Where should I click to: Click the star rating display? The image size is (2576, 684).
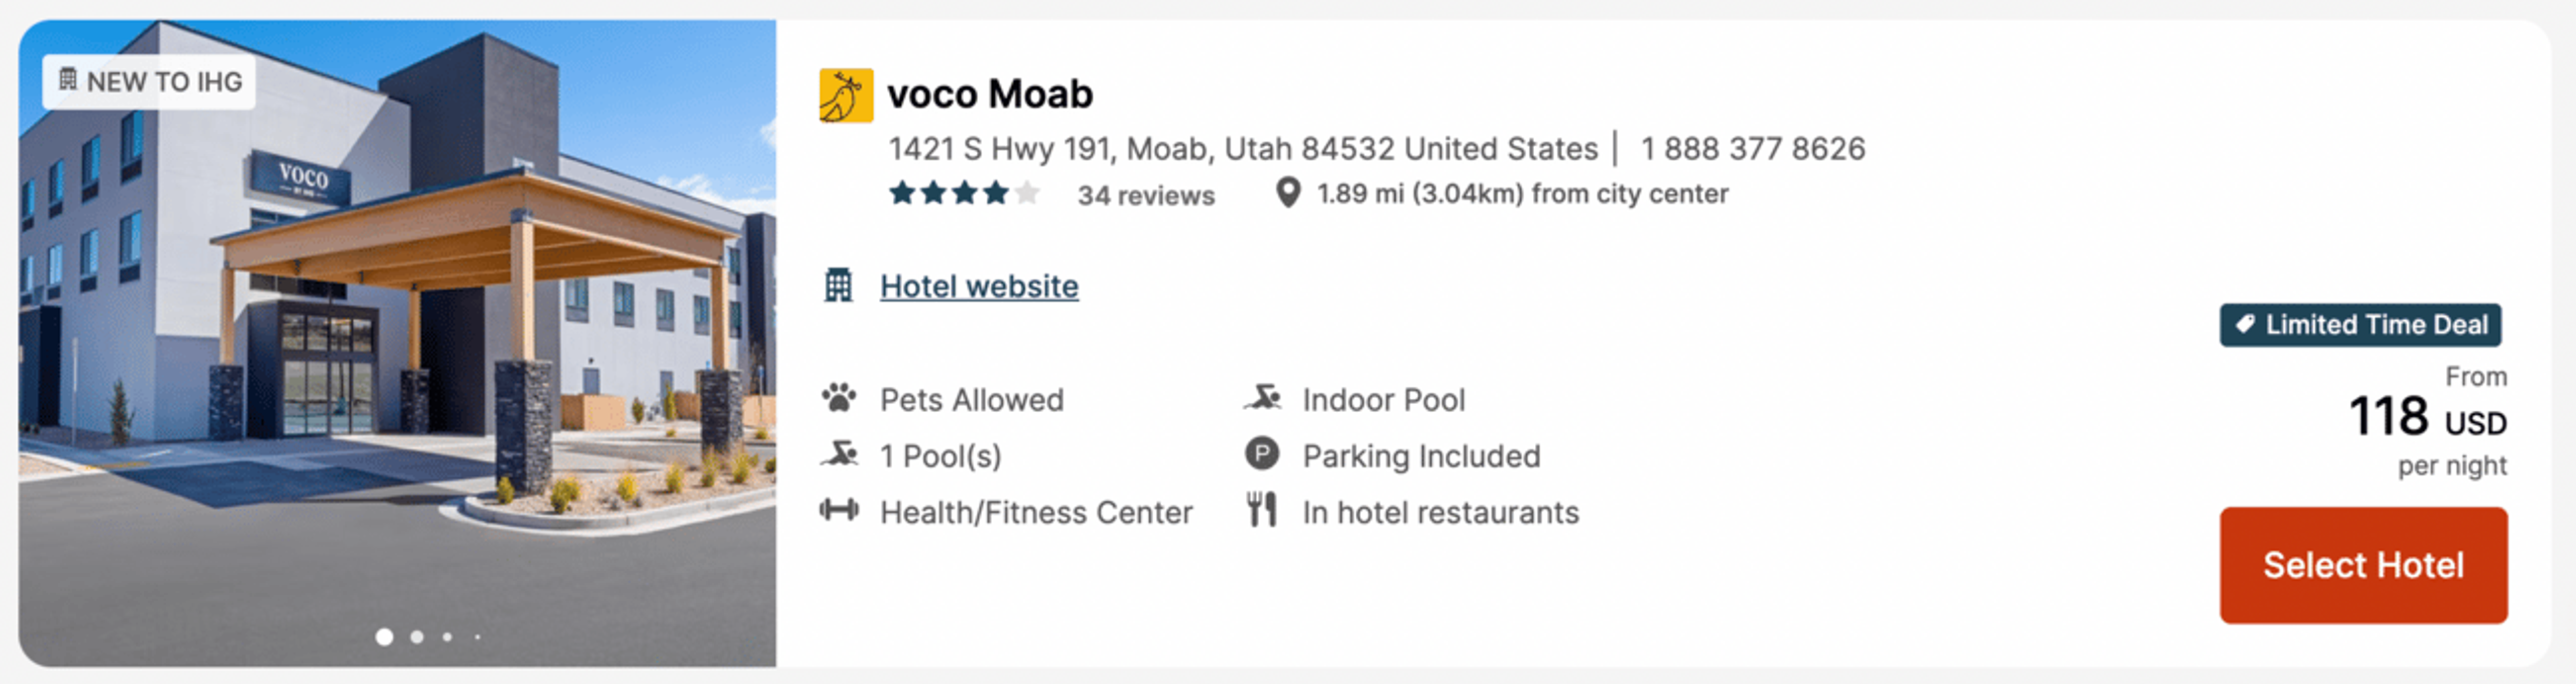coord(964,193)
